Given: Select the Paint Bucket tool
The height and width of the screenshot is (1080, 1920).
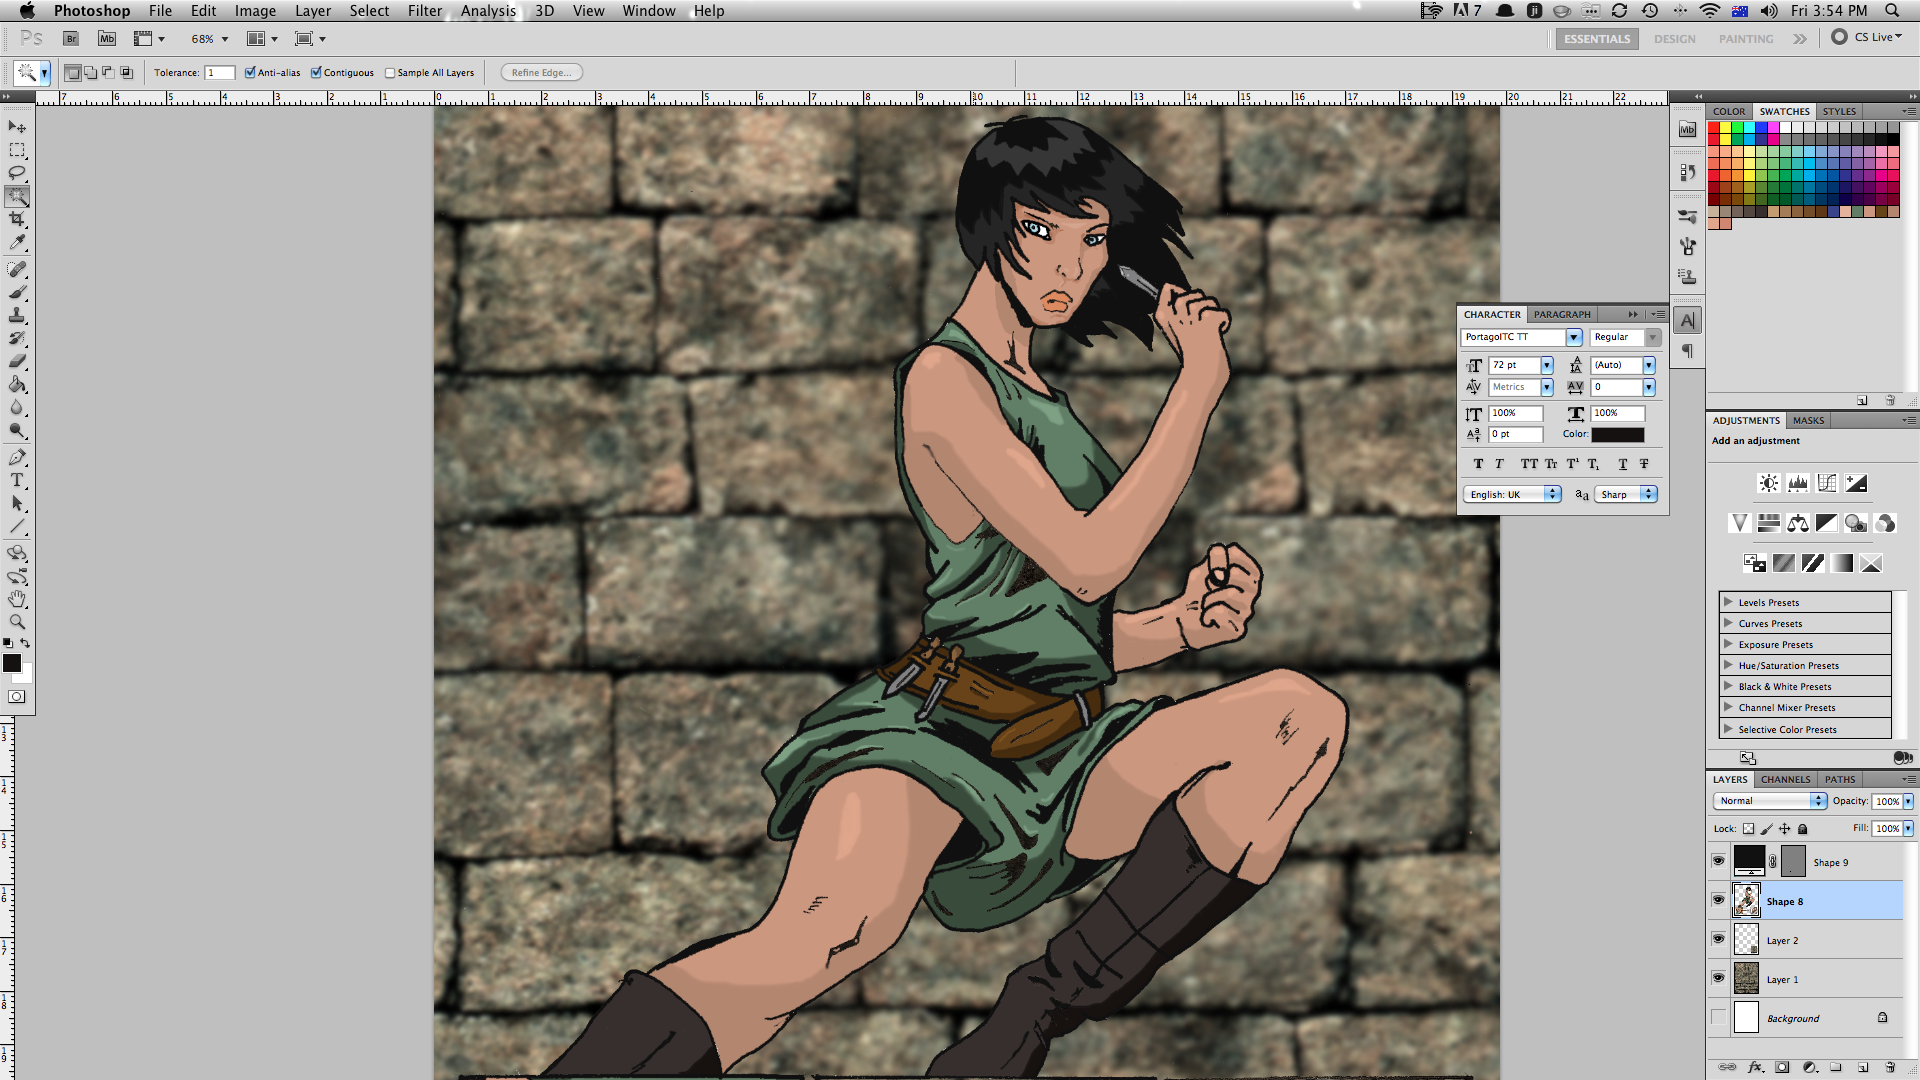Looking at the screenshot, I should click(17, 384).
